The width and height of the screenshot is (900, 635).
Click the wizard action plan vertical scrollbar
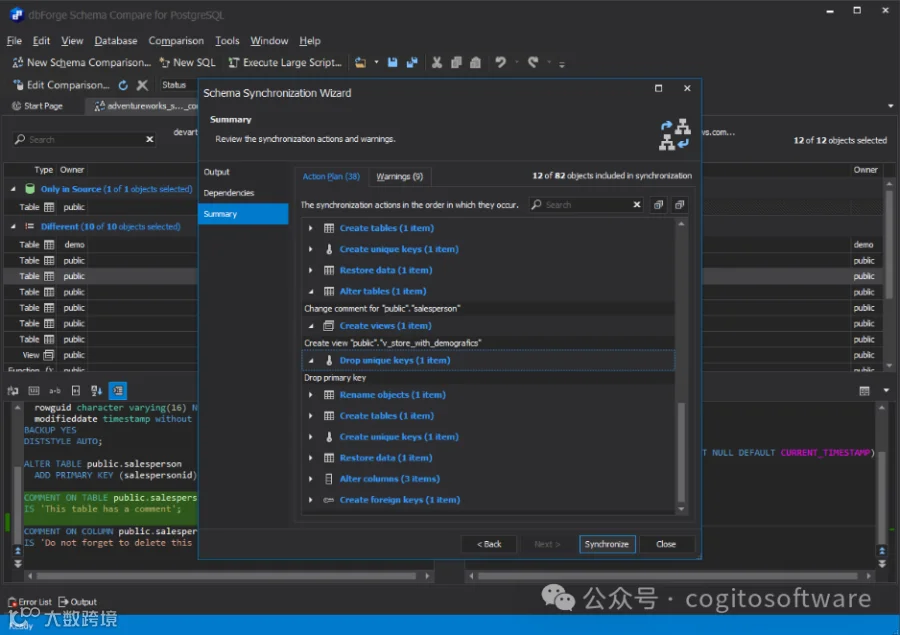[x=681, y=452]
